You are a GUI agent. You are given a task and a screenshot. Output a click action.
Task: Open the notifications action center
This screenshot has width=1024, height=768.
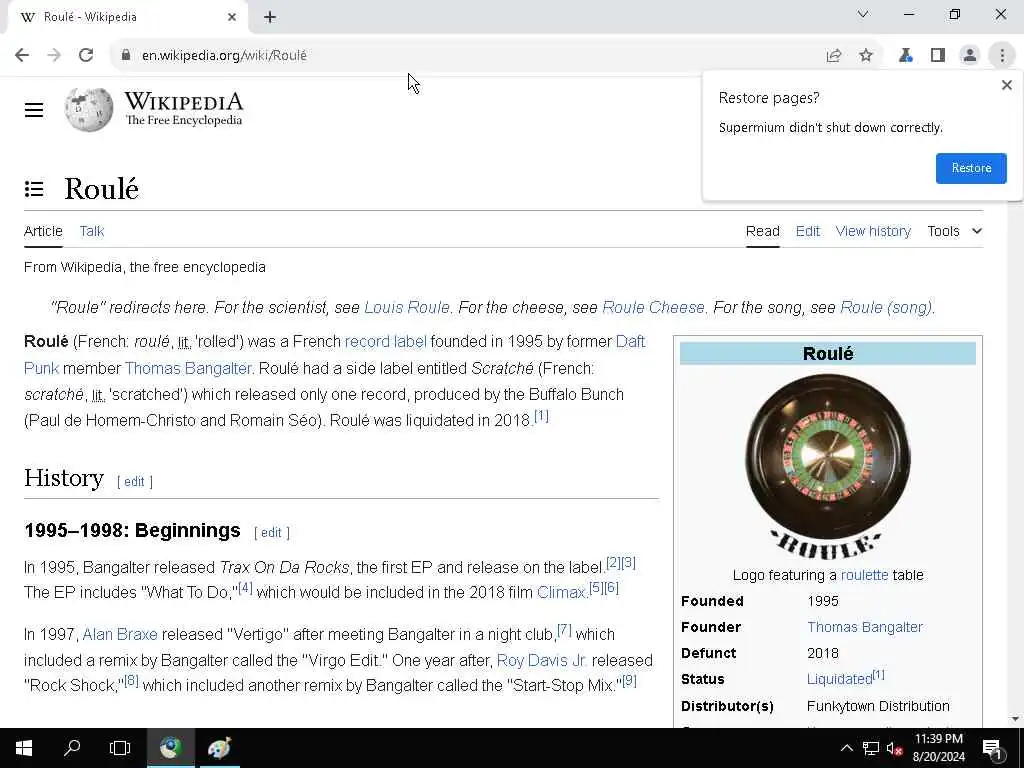point(992,749)
